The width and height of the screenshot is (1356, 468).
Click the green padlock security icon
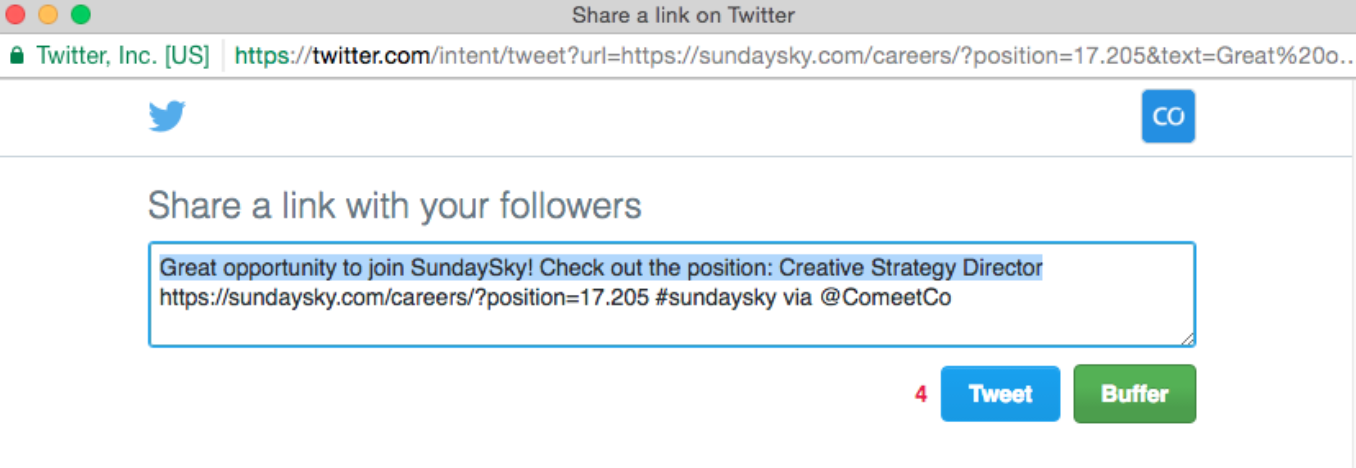coord(16,55)
